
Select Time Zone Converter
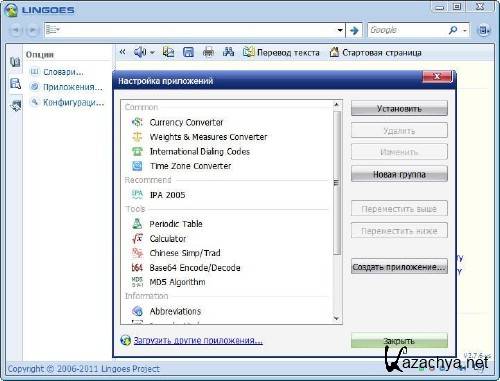point(190,166)
